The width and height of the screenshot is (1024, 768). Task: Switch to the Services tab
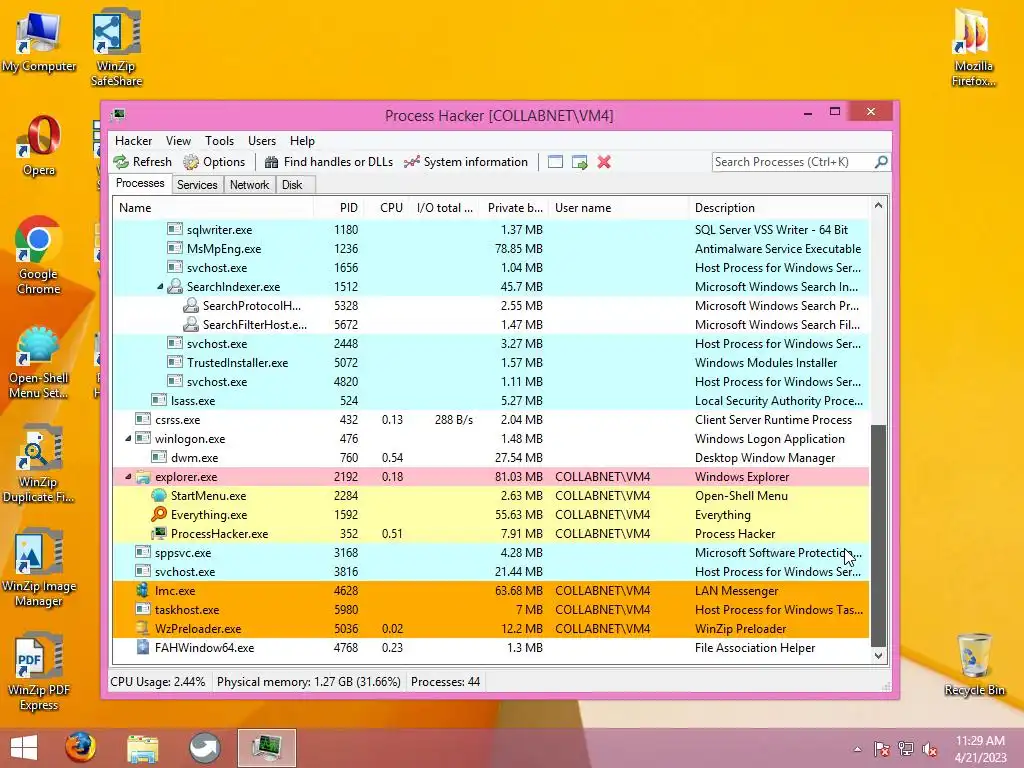[197, 185]
